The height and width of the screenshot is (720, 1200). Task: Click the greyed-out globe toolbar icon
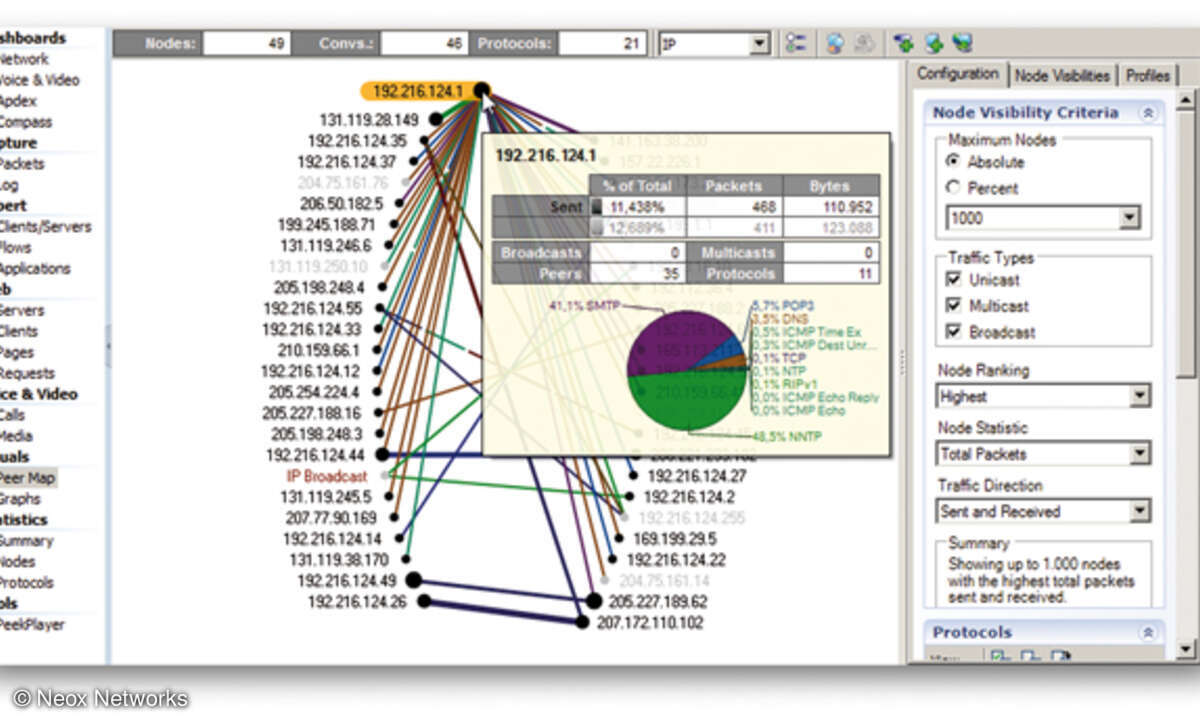point(865,43)
